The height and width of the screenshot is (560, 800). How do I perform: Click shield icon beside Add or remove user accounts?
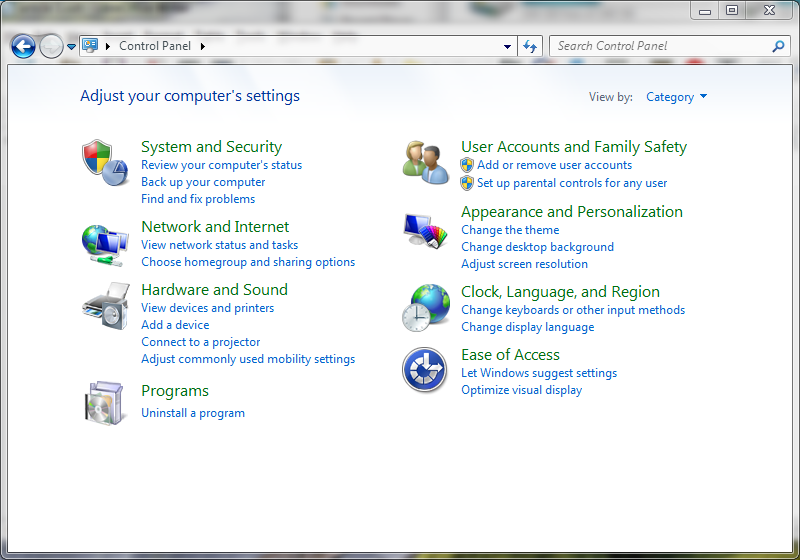[x=467, y=165]
